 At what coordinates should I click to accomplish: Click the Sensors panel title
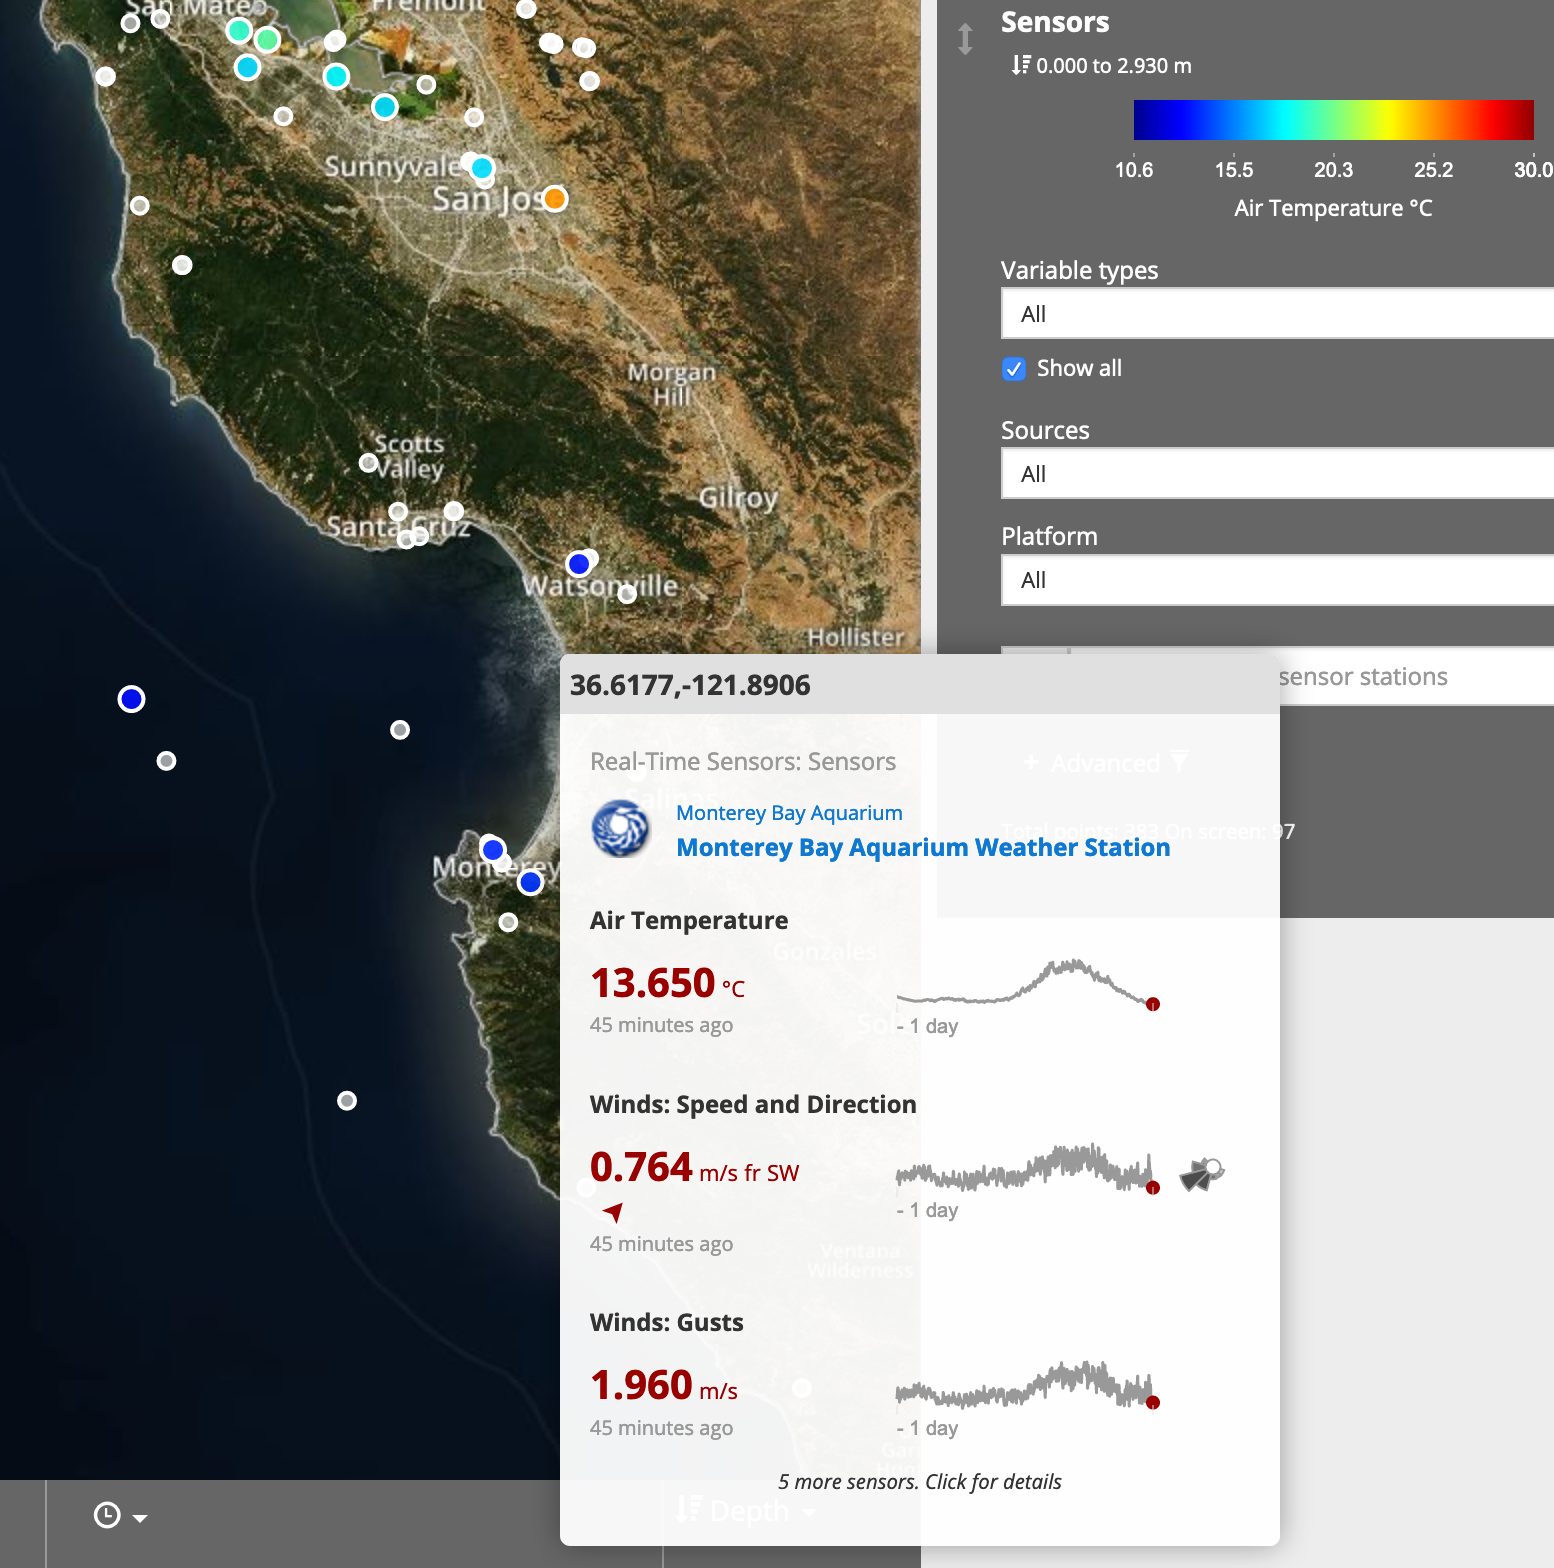point(1055,22)
